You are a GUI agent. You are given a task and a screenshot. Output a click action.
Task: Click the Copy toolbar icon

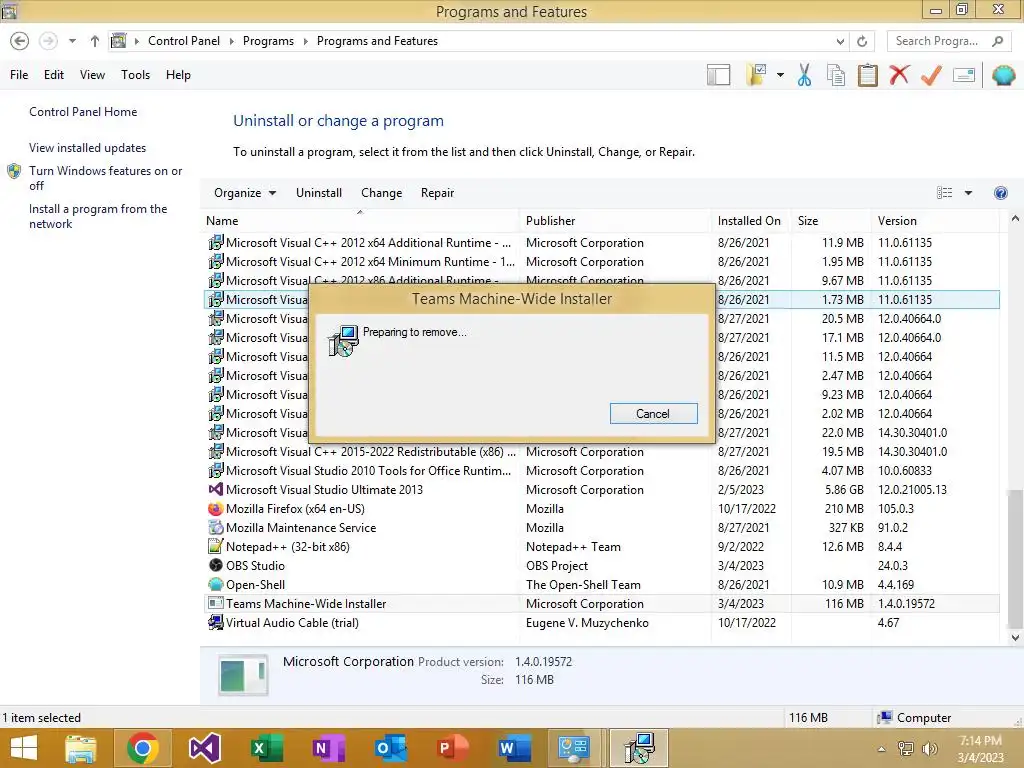pyautogui.click(x=836, y=75)
